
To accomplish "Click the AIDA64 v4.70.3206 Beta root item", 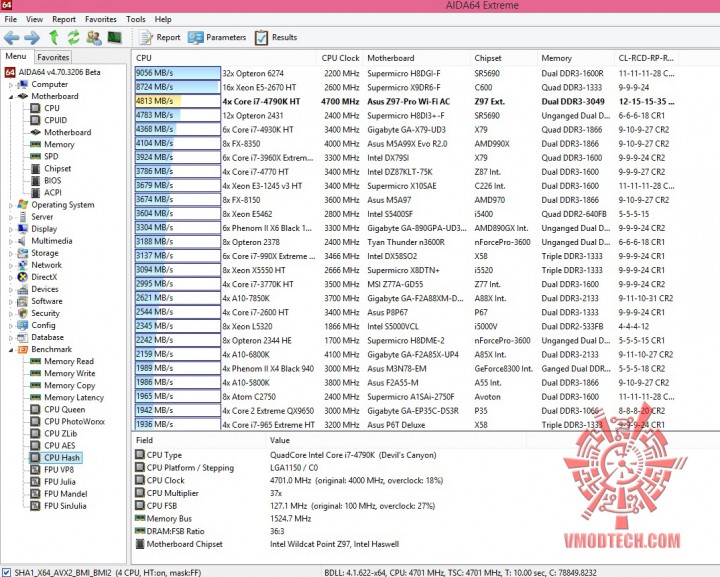I will (53, 72).
